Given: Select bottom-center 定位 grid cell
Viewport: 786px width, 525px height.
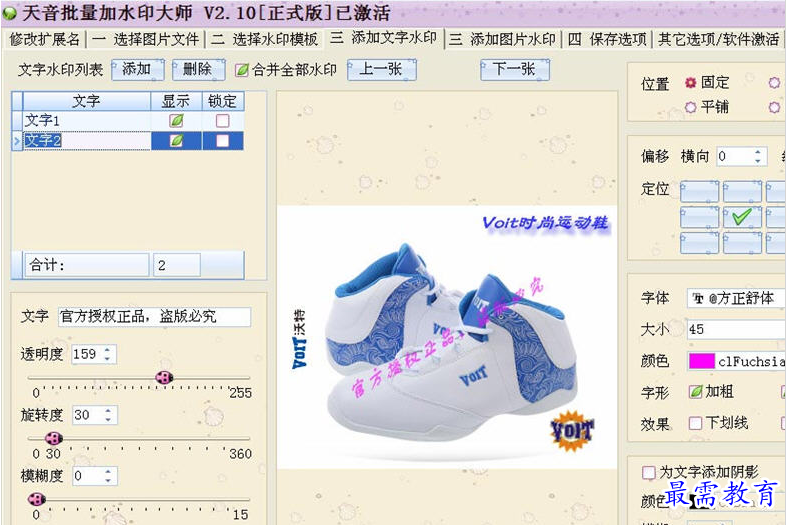Looking at the screenshot, I should [742, 243].
